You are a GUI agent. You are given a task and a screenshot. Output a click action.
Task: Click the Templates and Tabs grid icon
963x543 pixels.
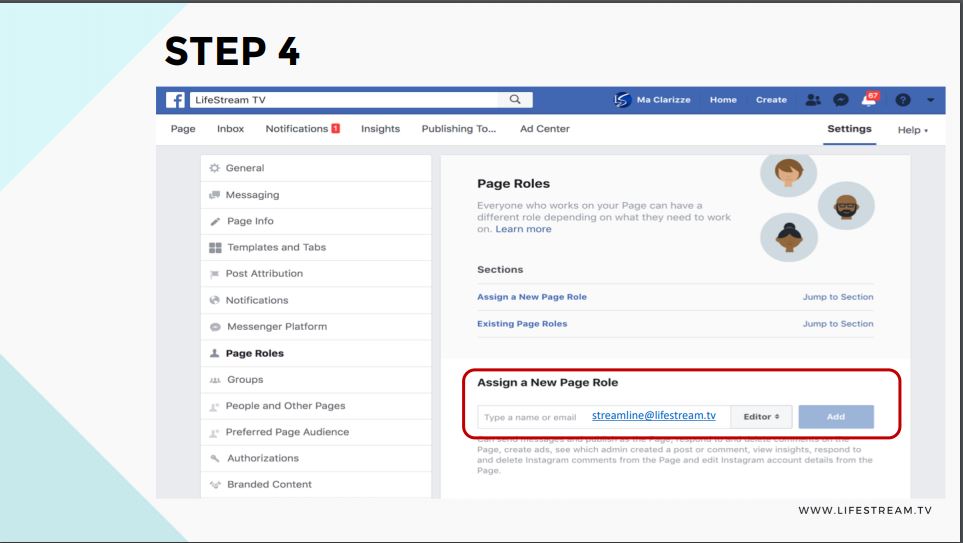click(215, 248)
